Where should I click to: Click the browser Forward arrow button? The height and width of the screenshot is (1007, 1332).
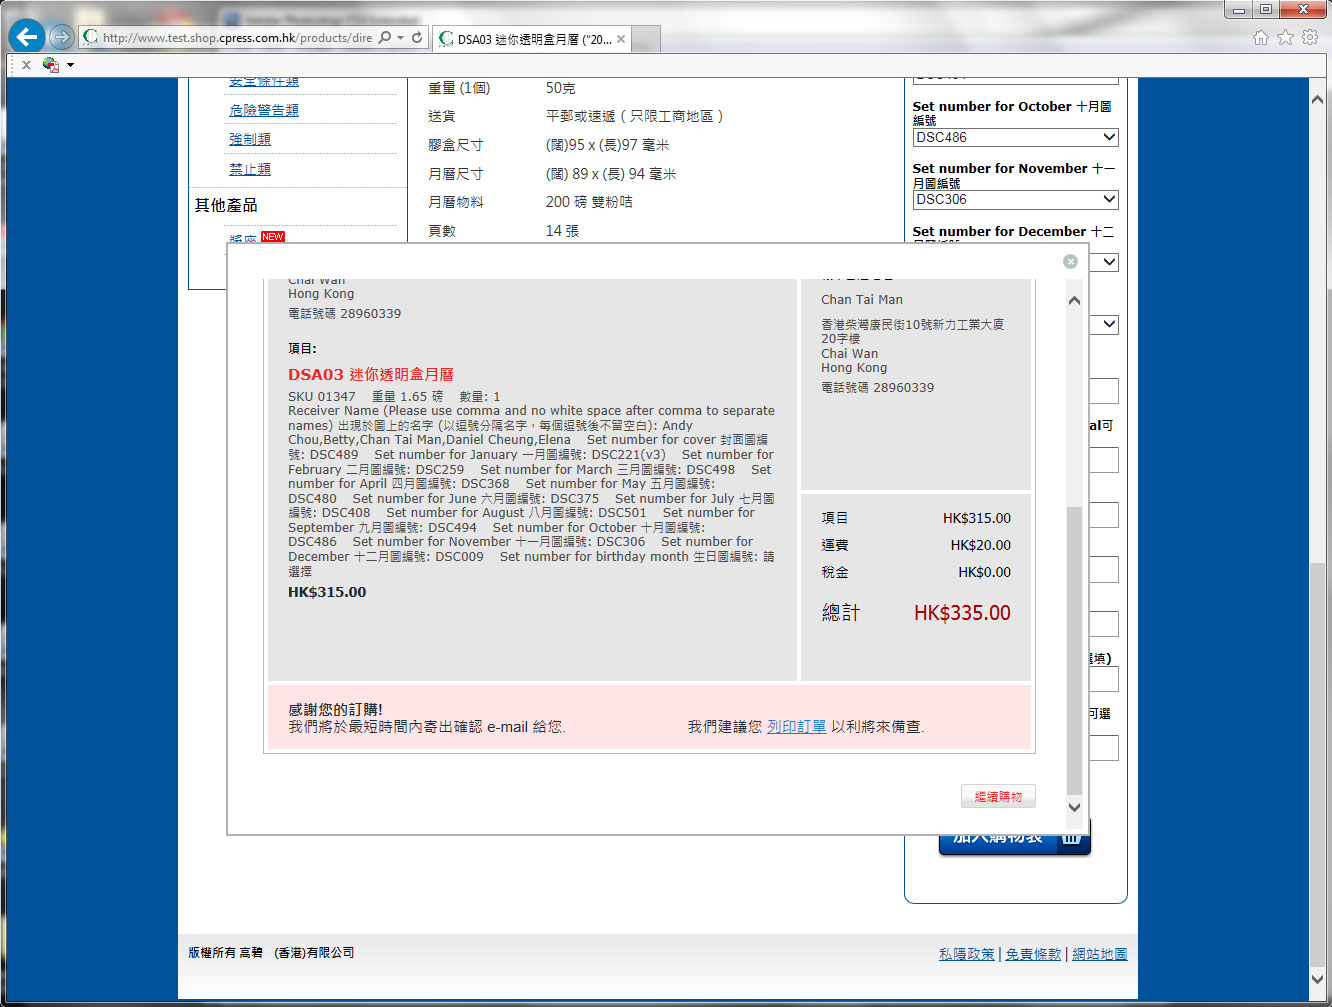click(x=62, y=37)
